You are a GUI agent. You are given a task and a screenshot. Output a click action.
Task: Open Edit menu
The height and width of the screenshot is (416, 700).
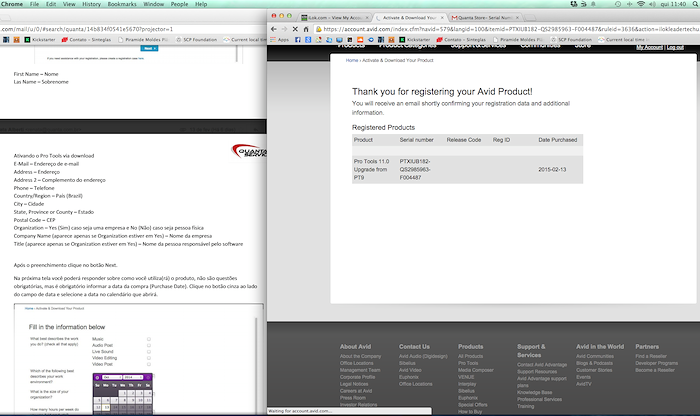point(51,4)
